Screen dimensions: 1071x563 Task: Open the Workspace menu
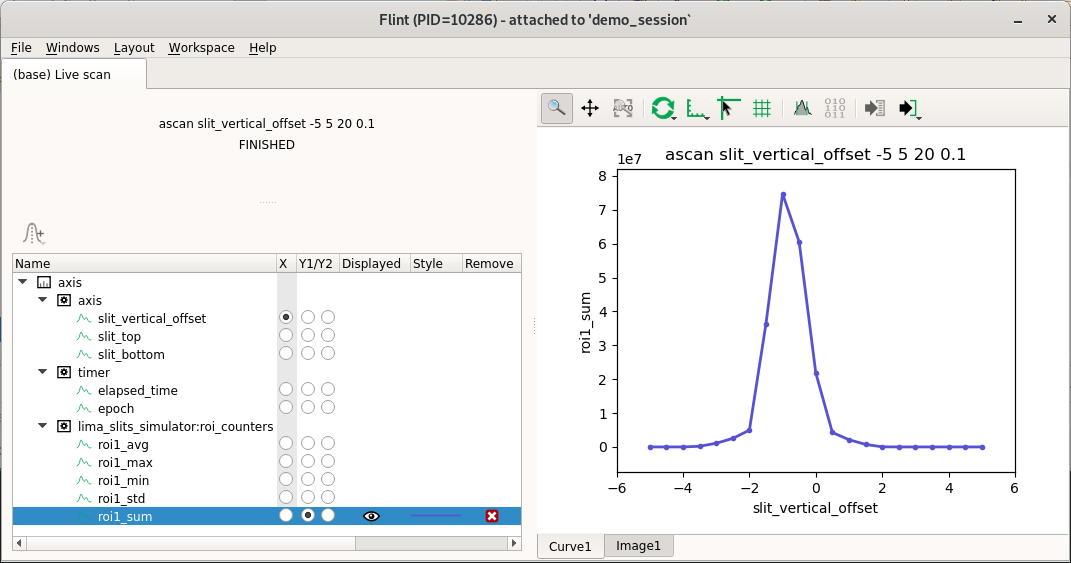(x=201, y=48)
